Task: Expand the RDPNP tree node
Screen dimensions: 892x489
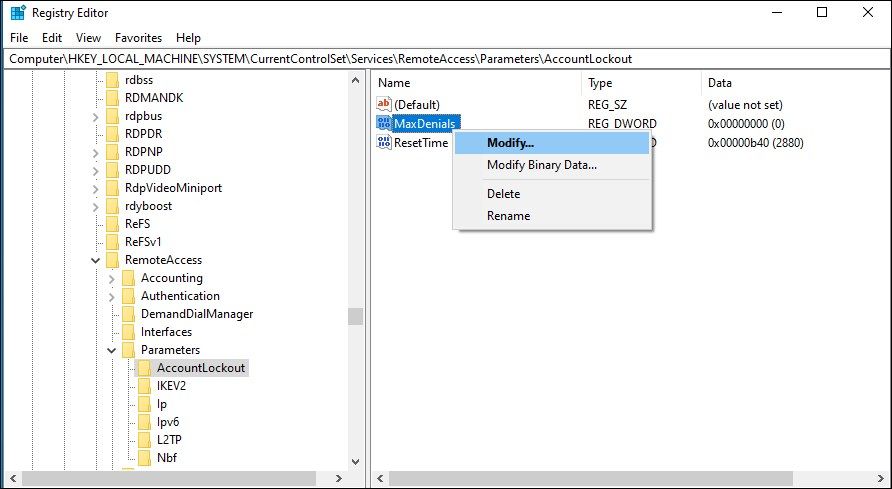Action: coord(96,152)
